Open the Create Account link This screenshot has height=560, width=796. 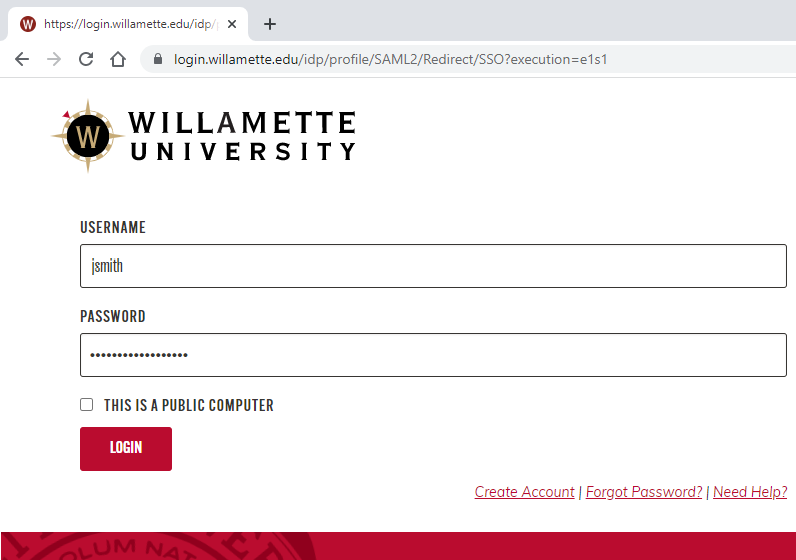coord(524,492)
